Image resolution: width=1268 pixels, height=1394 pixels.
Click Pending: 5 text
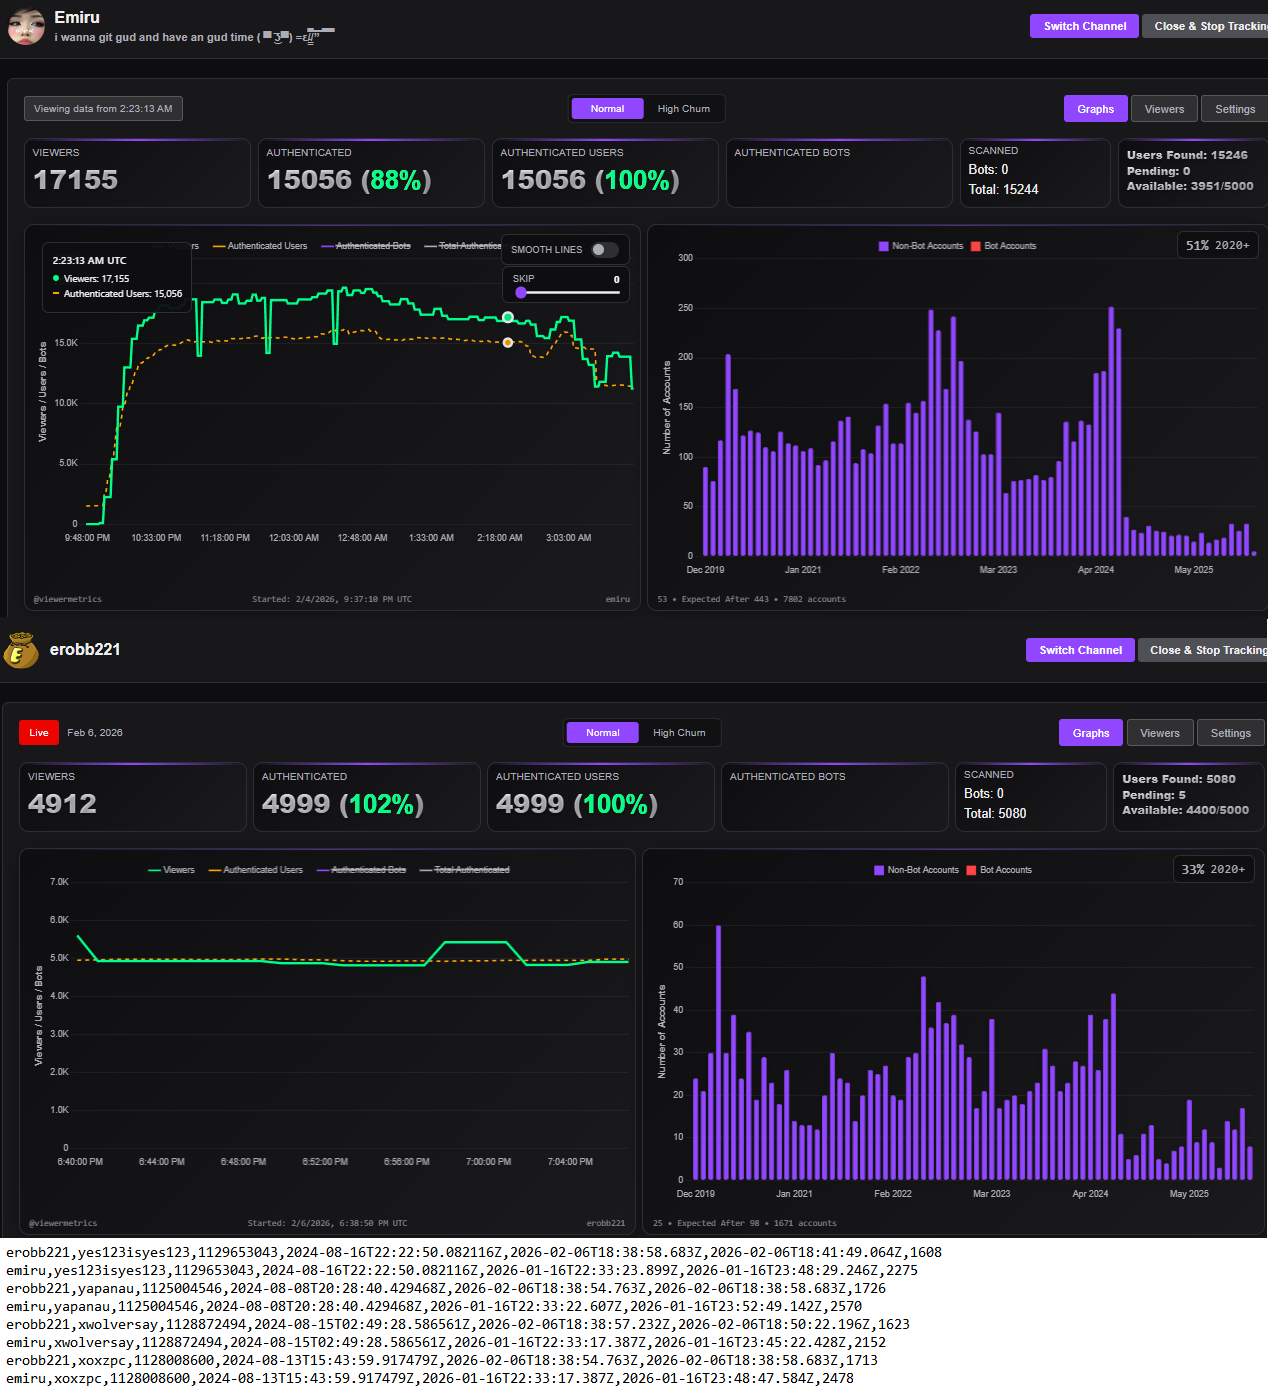(1154, 795)
